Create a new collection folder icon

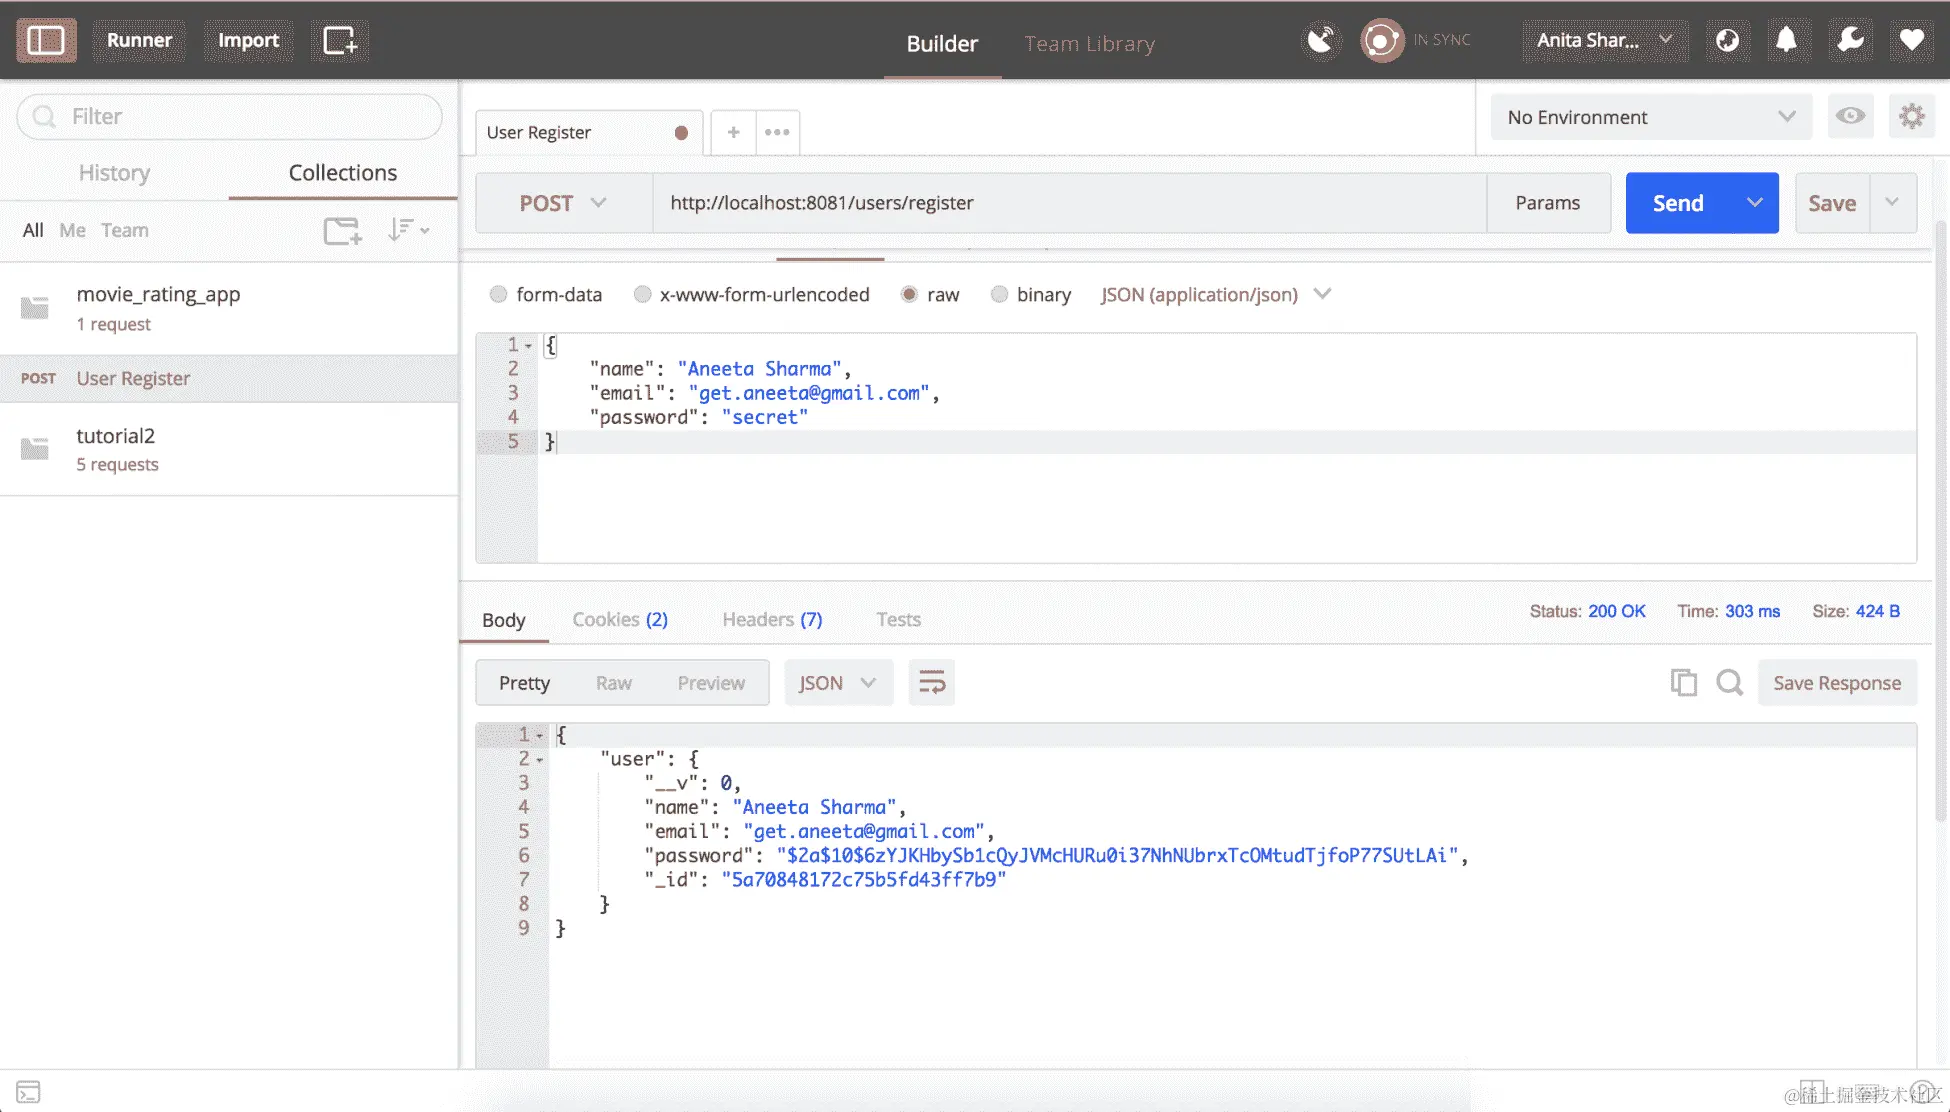pyautogui.click(x=342, y=231)
